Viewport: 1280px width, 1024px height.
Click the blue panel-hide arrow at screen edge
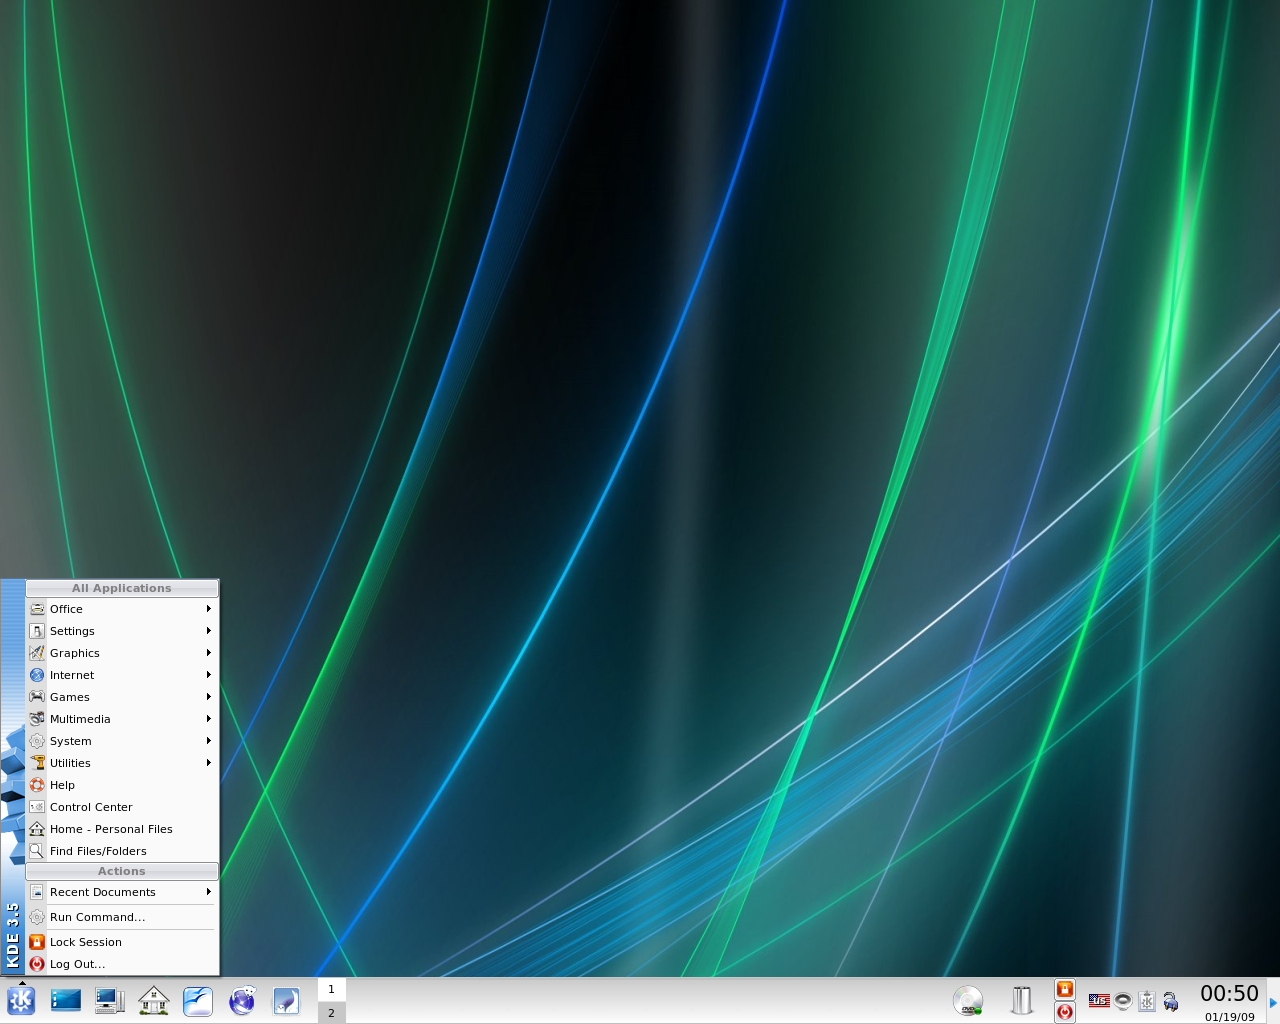click(1273, 1002)
